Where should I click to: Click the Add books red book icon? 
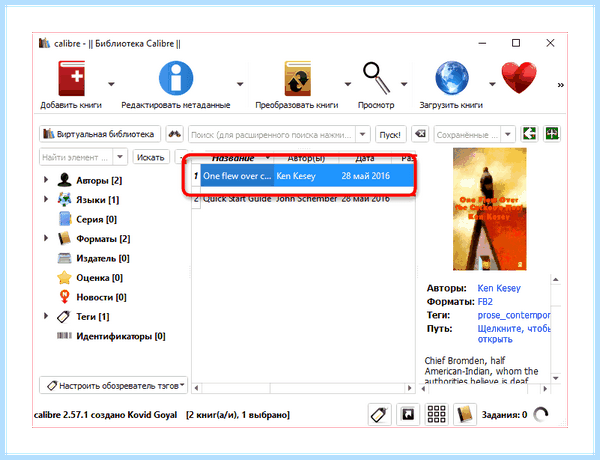click(72, 78)
